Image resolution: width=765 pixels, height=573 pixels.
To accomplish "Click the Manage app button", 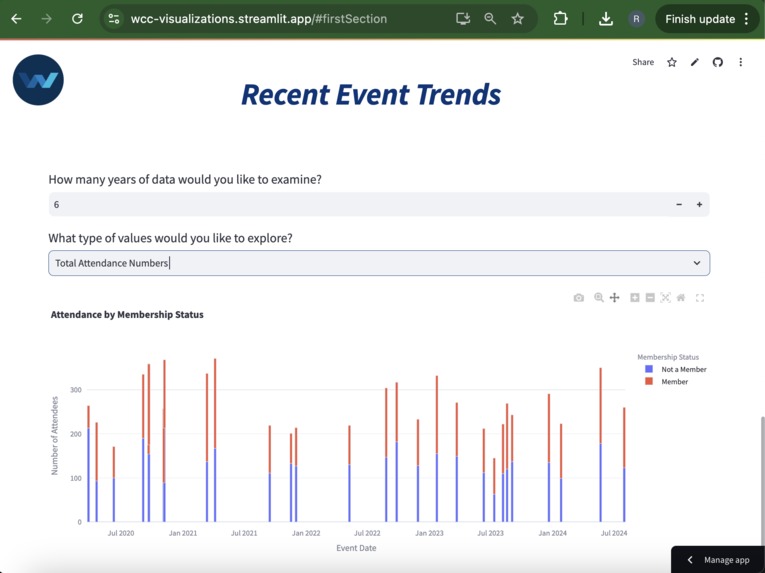I will (x=718, y=560).
